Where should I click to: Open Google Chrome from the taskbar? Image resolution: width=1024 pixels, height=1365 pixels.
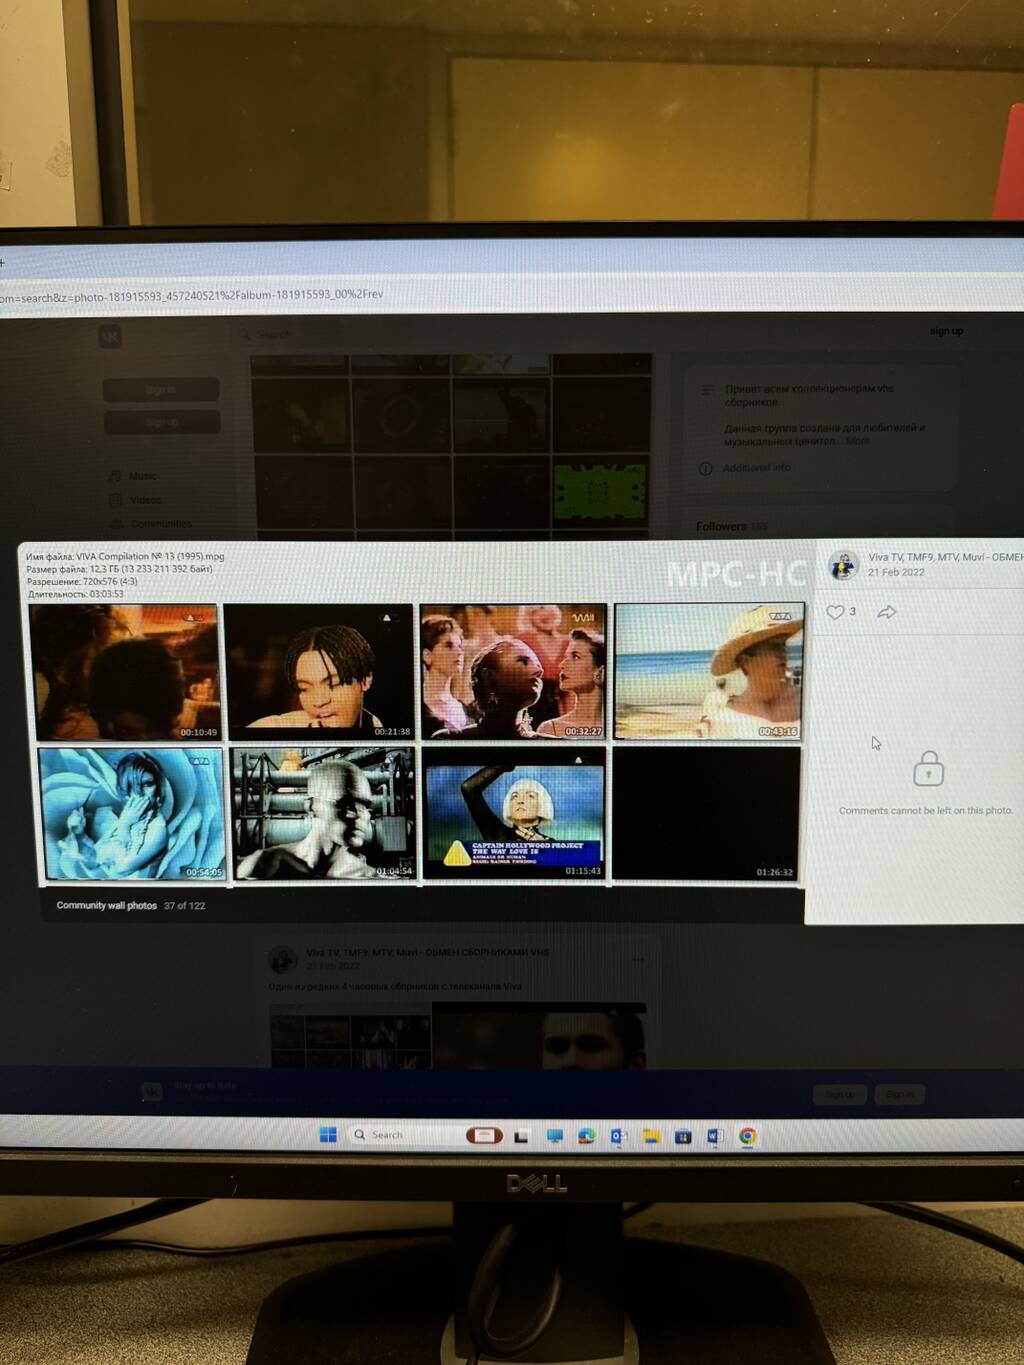747,1136
